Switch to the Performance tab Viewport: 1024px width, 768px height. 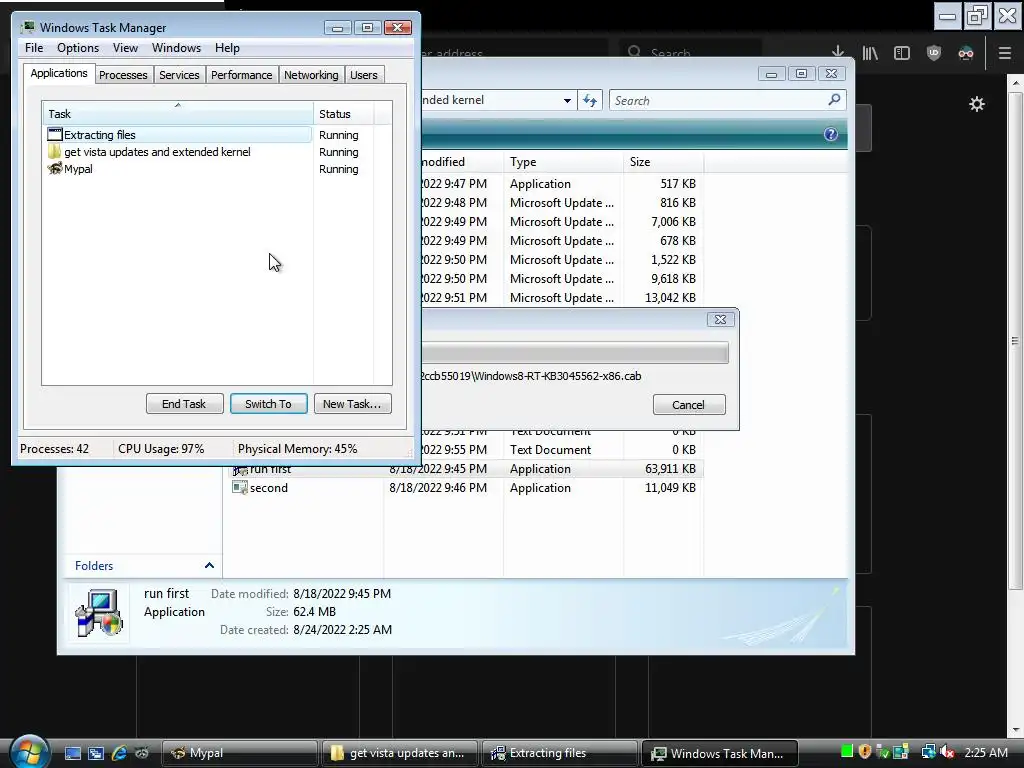coord(242,75)
